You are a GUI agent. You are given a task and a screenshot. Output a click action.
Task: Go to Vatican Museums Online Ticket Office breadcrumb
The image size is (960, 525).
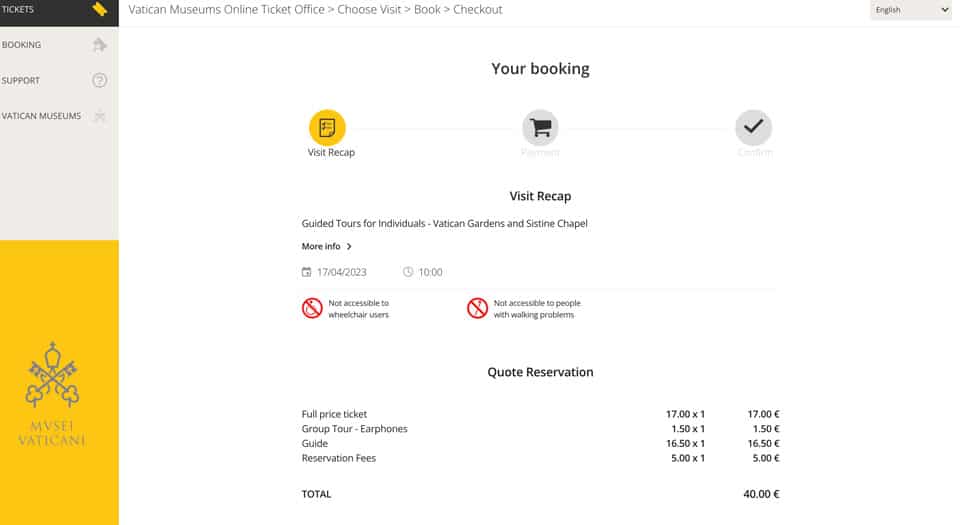click(227, 10)
